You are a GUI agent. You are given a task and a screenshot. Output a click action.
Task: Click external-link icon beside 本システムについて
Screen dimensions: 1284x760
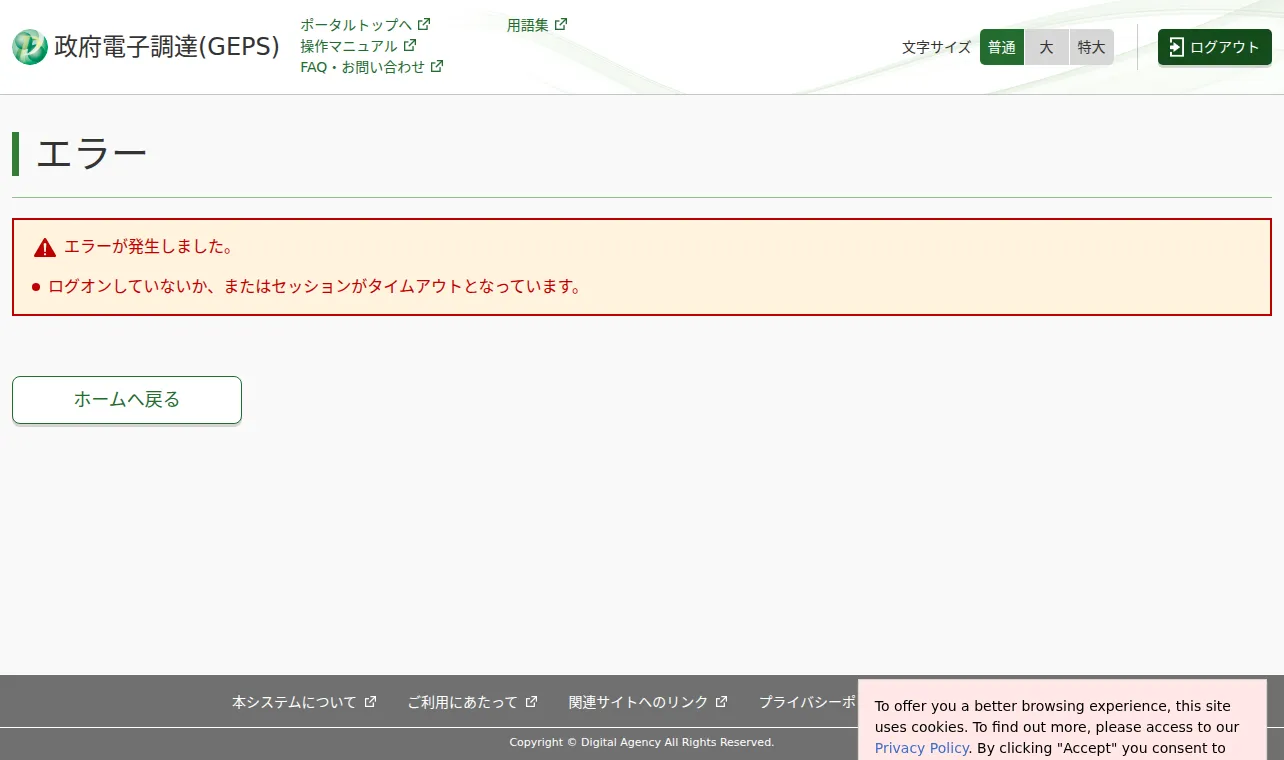pos(370,702)
